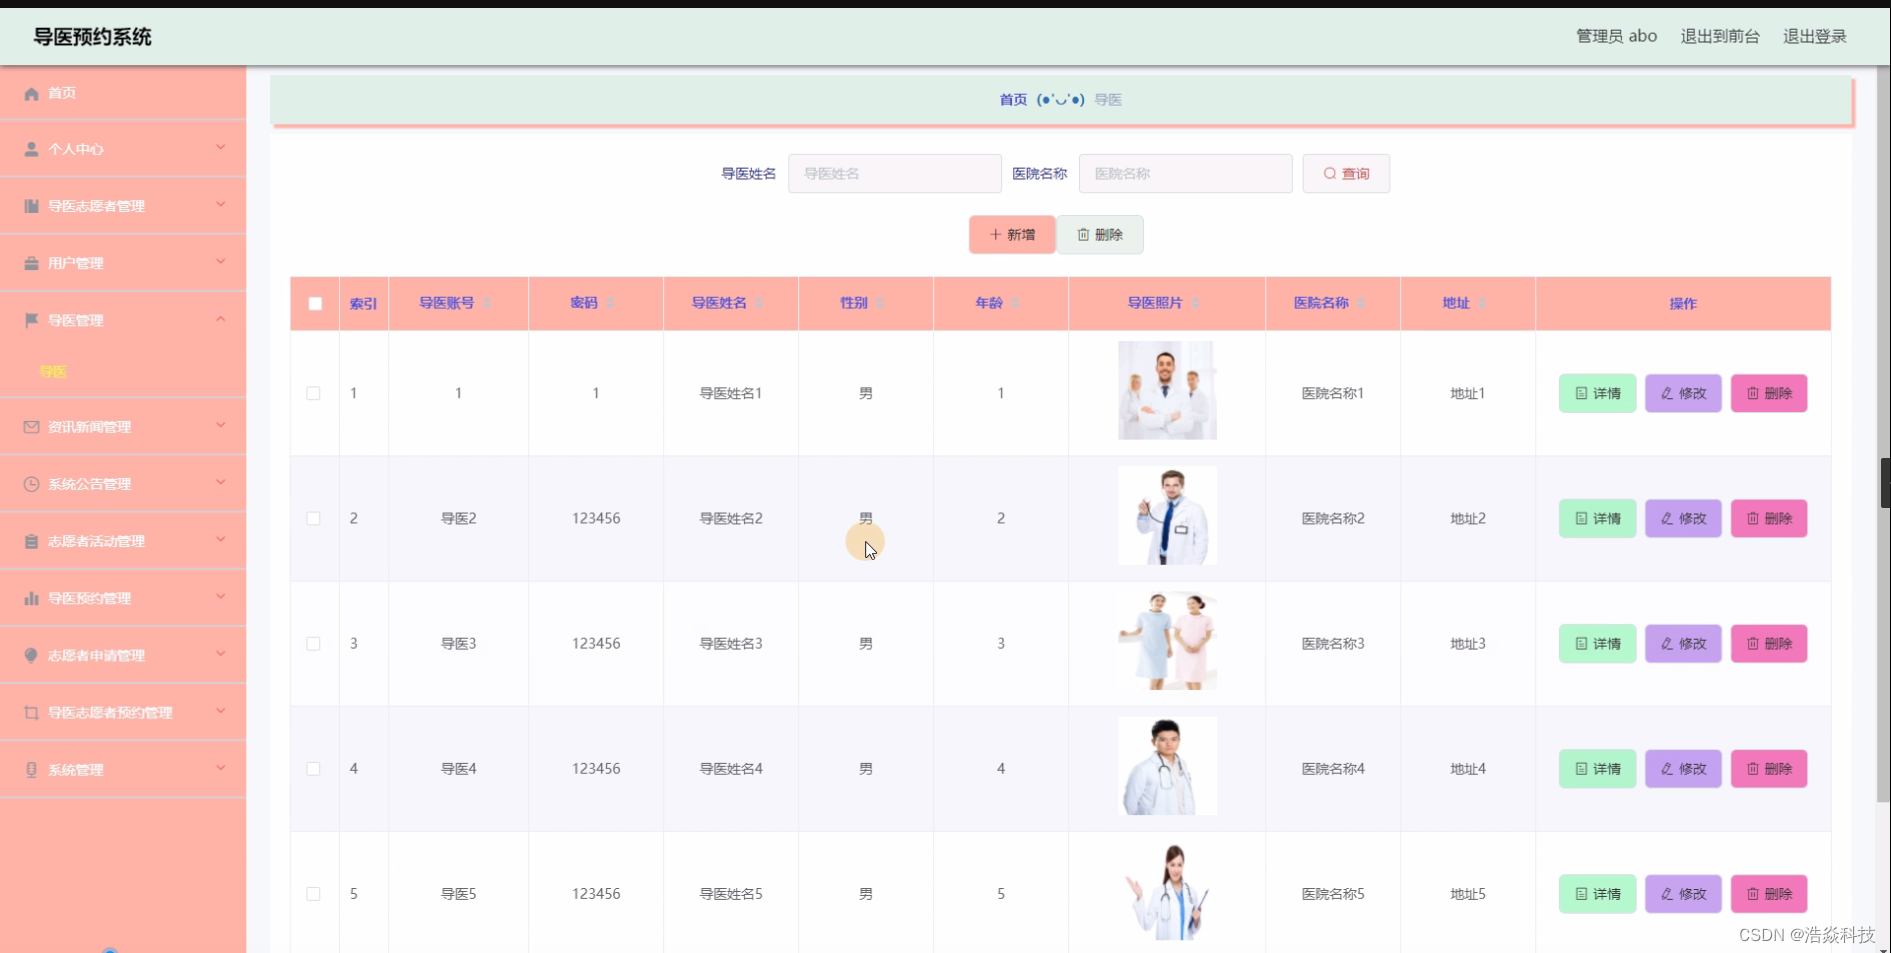Click sort arrows on 医院名称 column header
This screenshot has width=1891, height=953.
pyautogui.click(x=1361, y=303)
